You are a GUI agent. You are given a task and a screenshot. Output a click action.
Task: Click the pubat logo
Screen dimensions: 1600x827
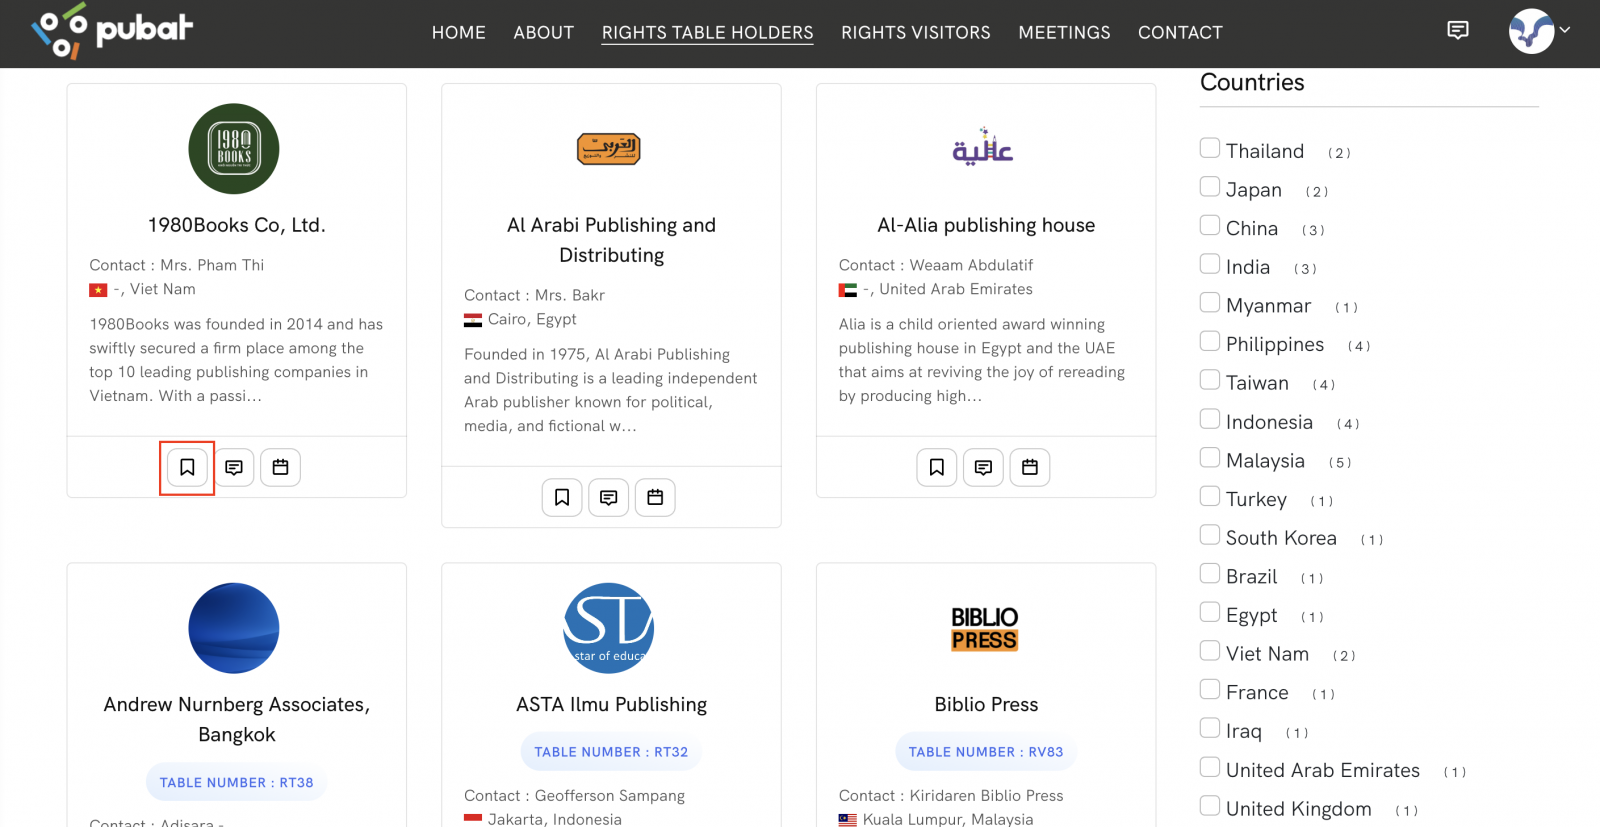[110, 32]
